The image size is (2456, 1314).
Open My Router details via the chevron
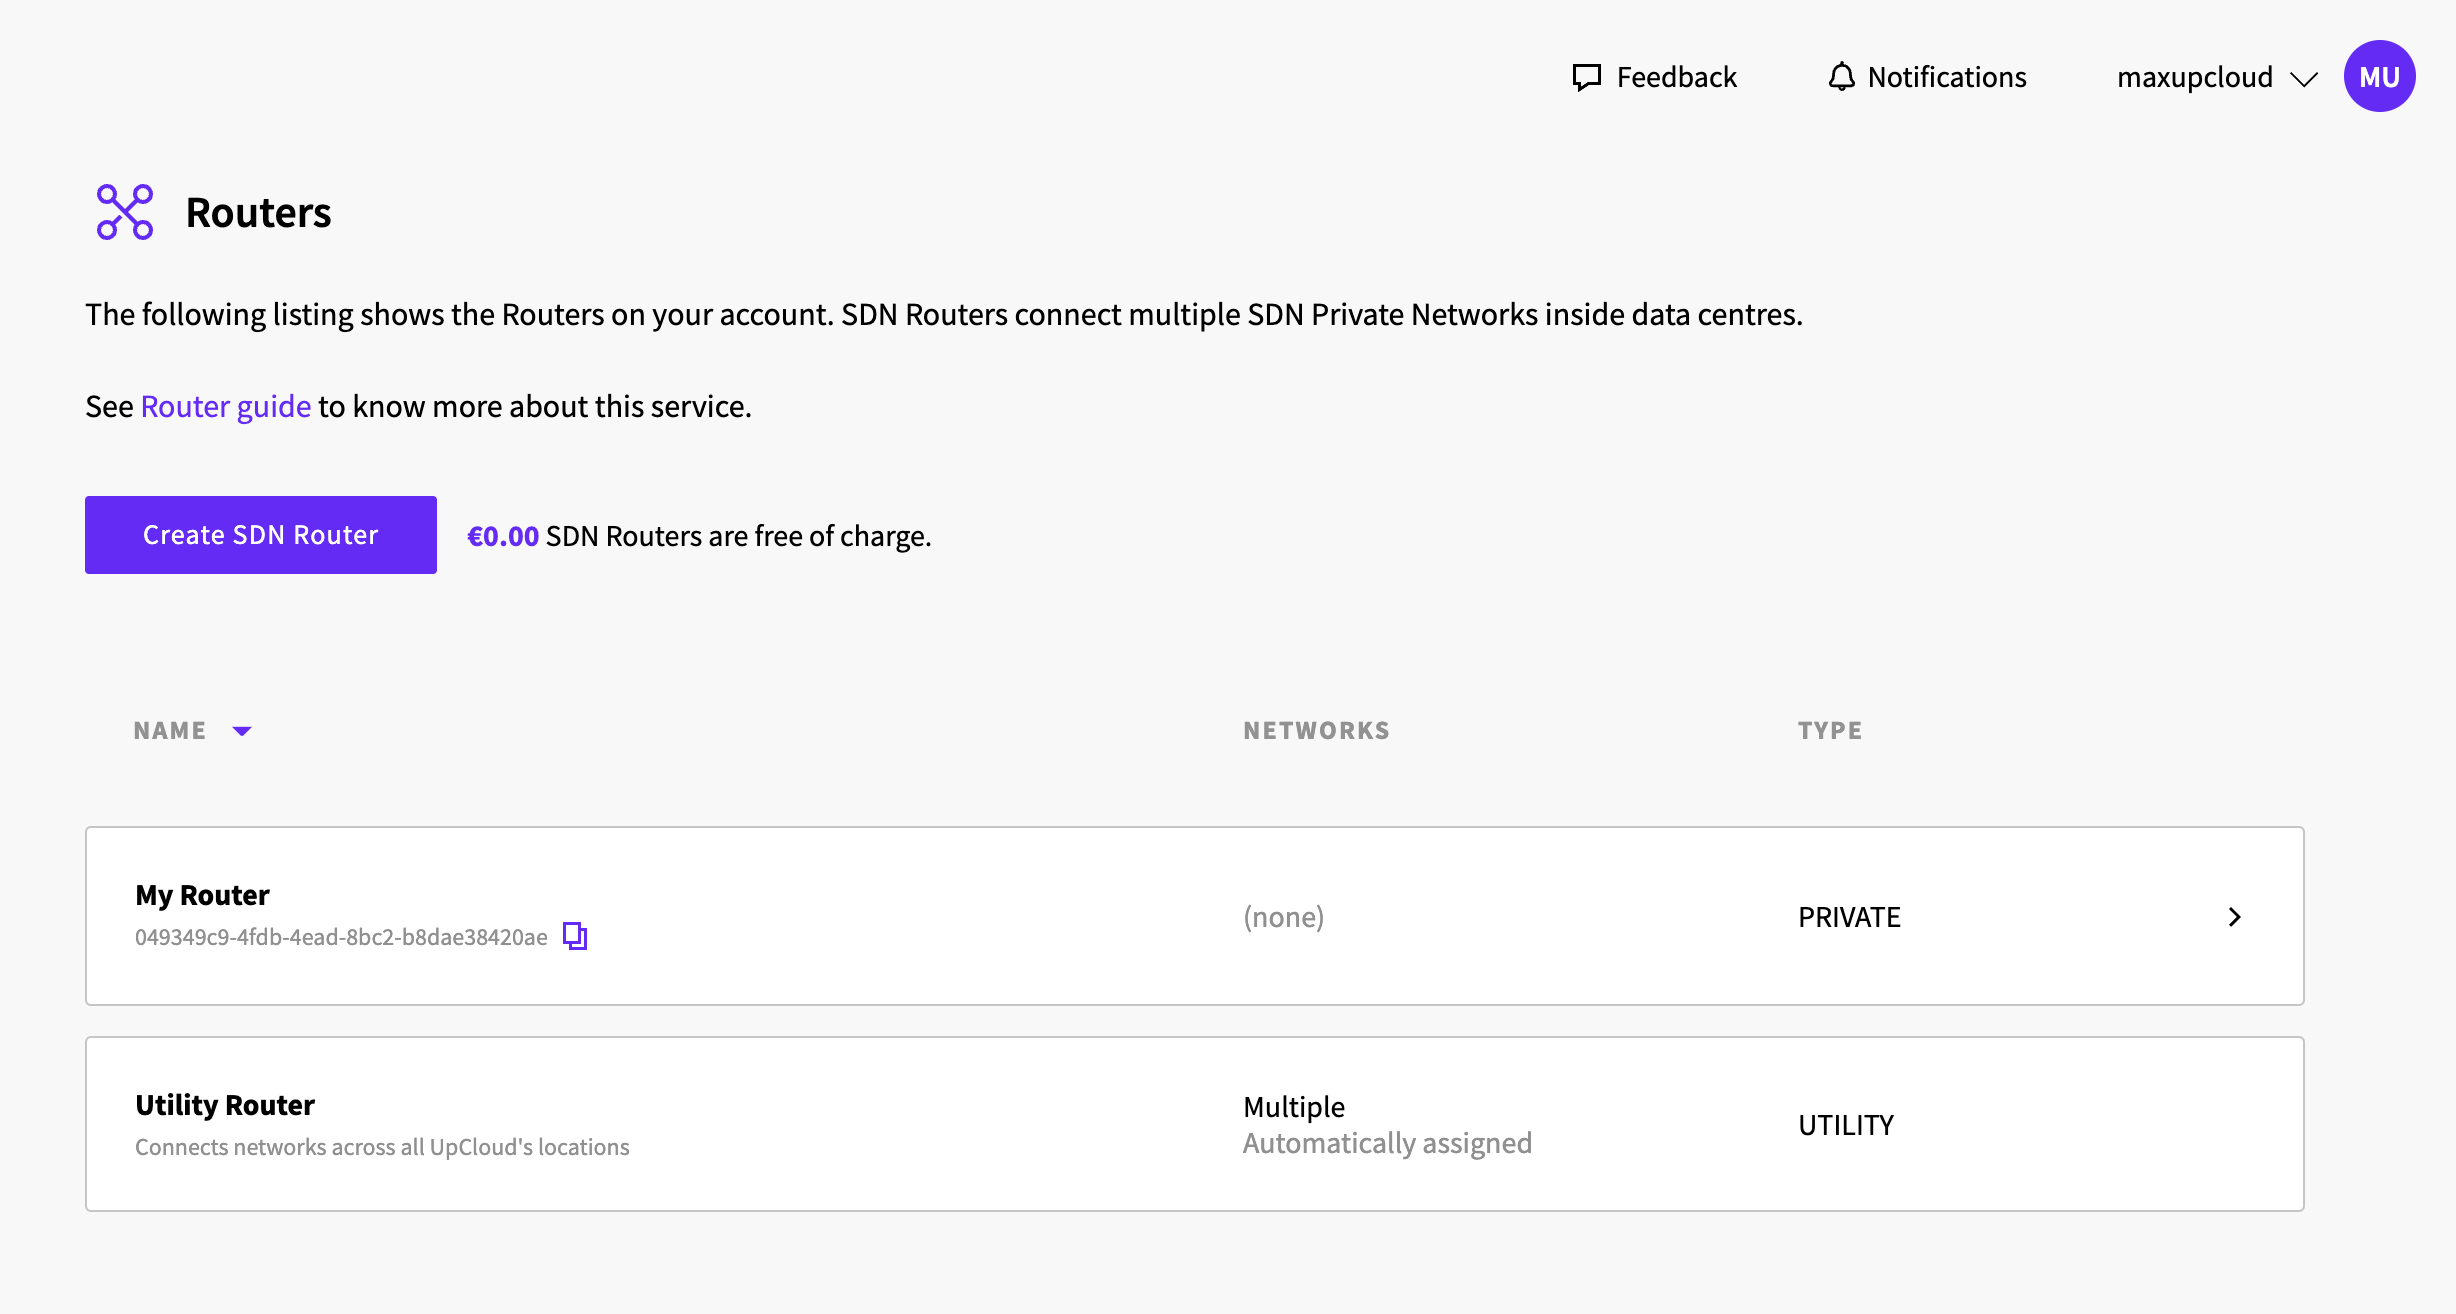tap(2235, 917)
